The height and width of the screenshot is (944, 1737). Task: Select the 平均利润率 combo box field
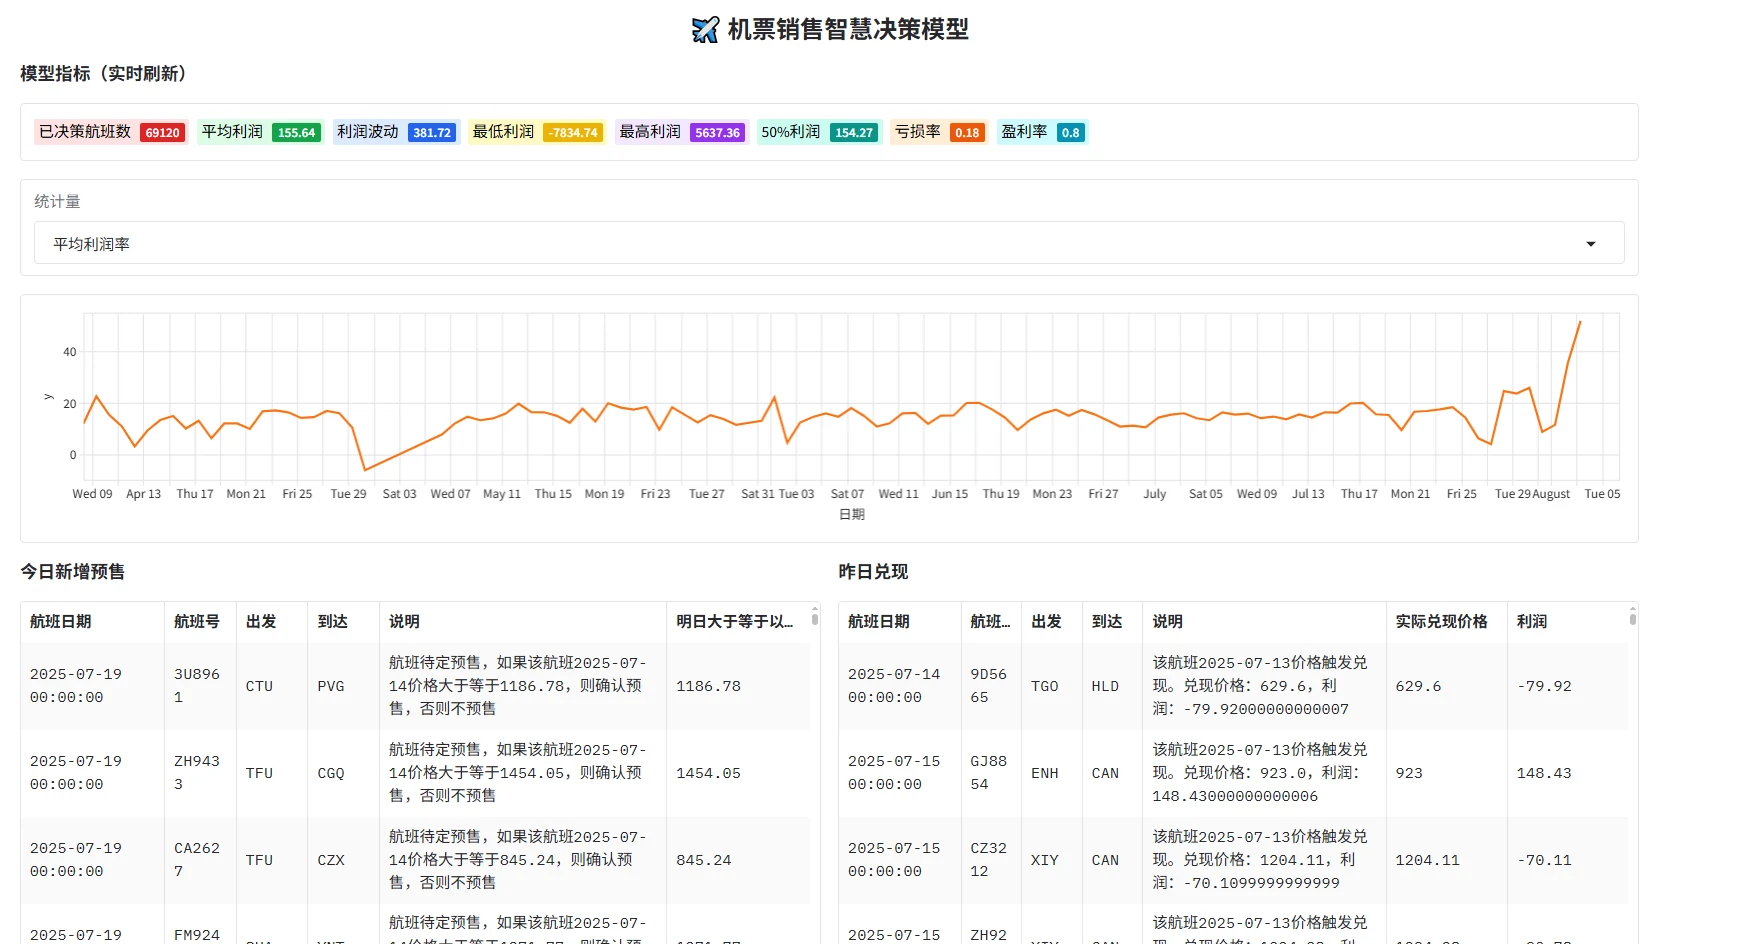tap(829, 243)
